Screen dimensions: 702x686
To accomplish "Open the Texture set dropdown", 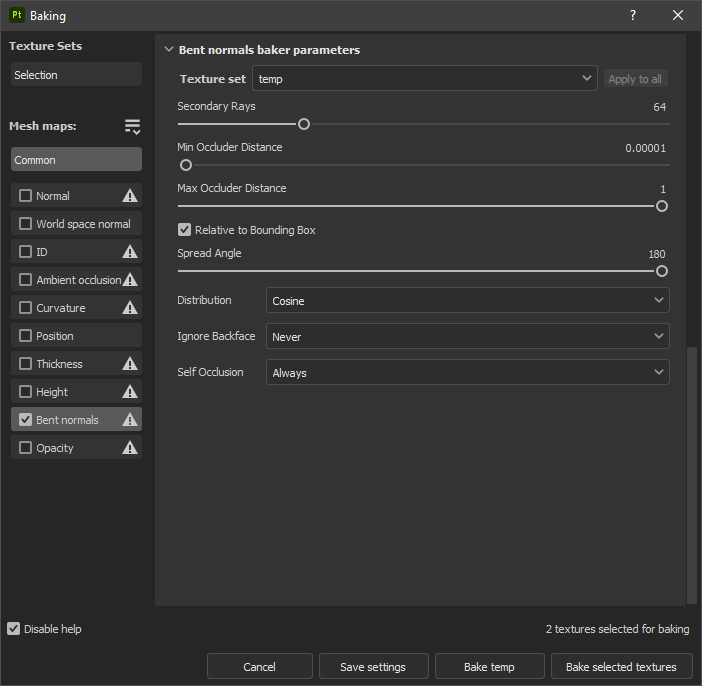I will pyautogui.click(x=425, y=78).
